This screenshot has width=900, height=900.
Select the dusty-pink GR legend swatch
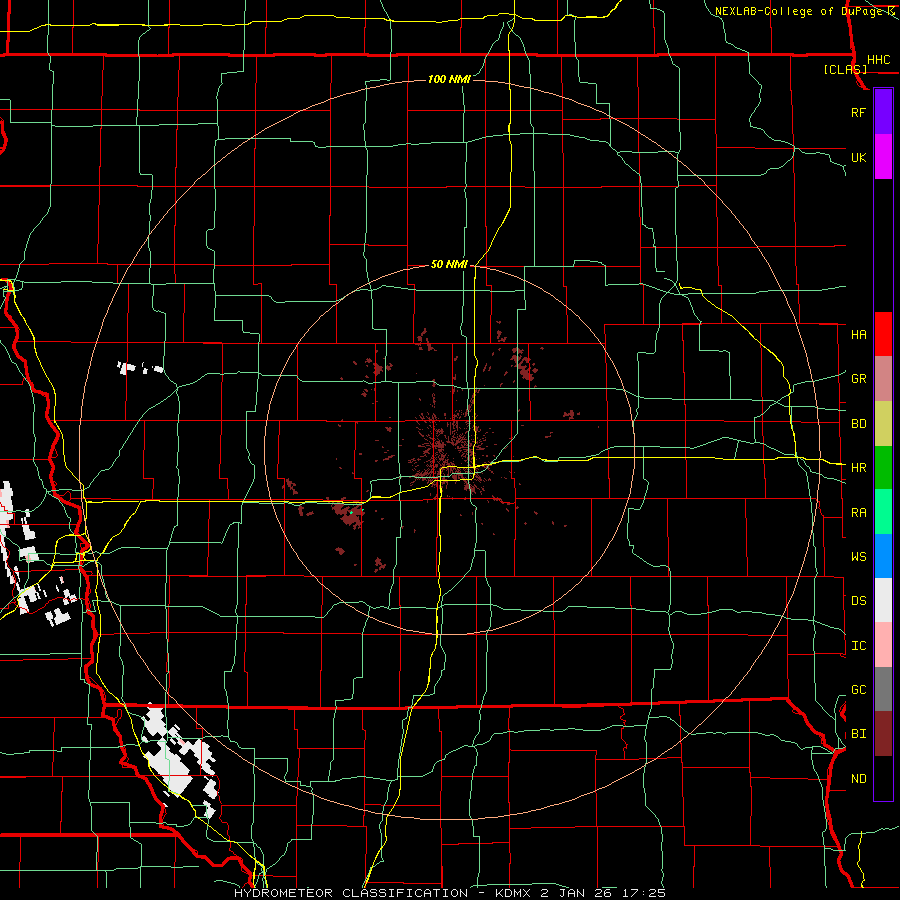[x=883, y=379]
